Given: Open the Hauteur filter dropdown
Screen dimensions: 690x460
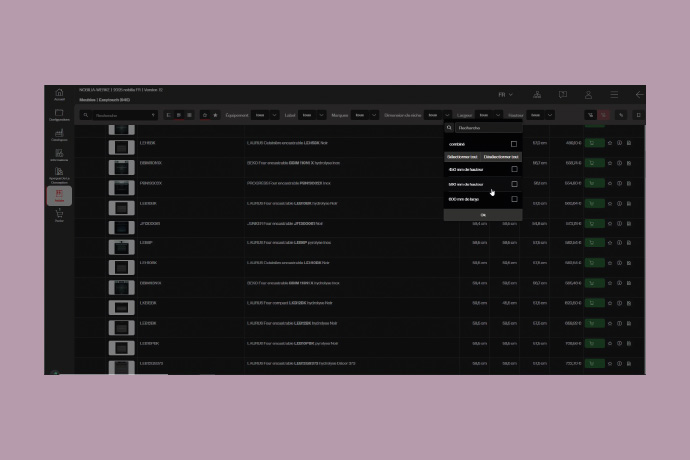Looking at the screenshot, I should coord(540,115).
